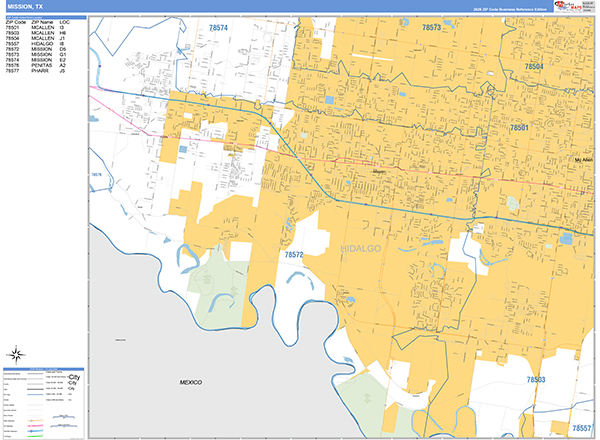600x440 pixels.
Task: Select the 78504 ZIP label on map
Action: tap(534, 67)
